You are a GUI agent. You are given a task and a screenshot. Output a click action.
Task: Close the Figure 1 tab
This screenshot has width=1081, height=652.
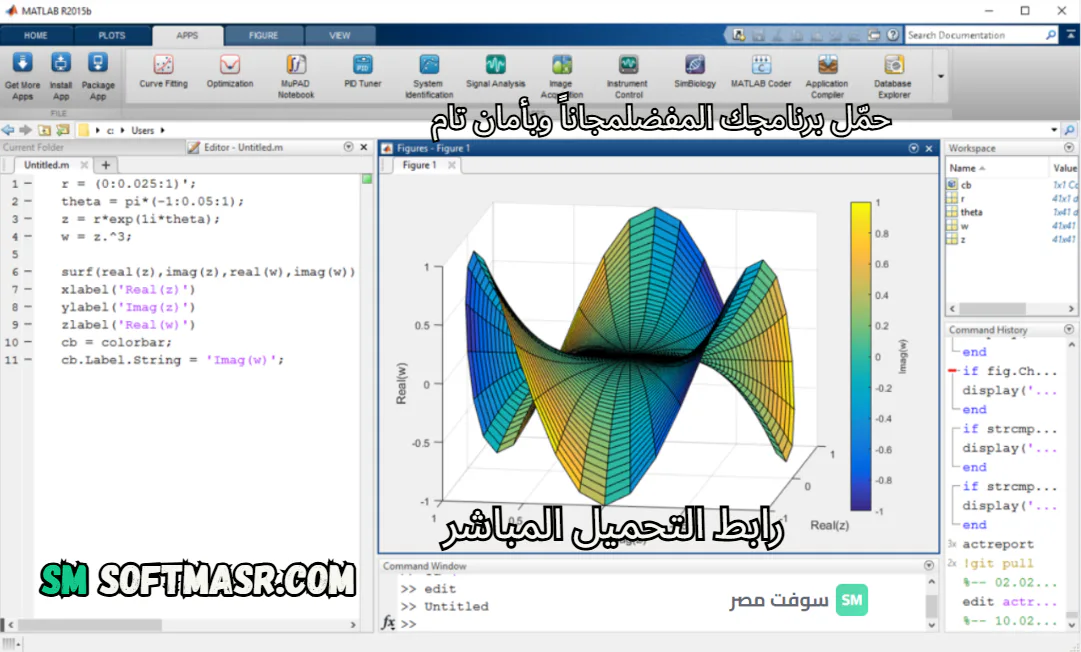(452, 165)
